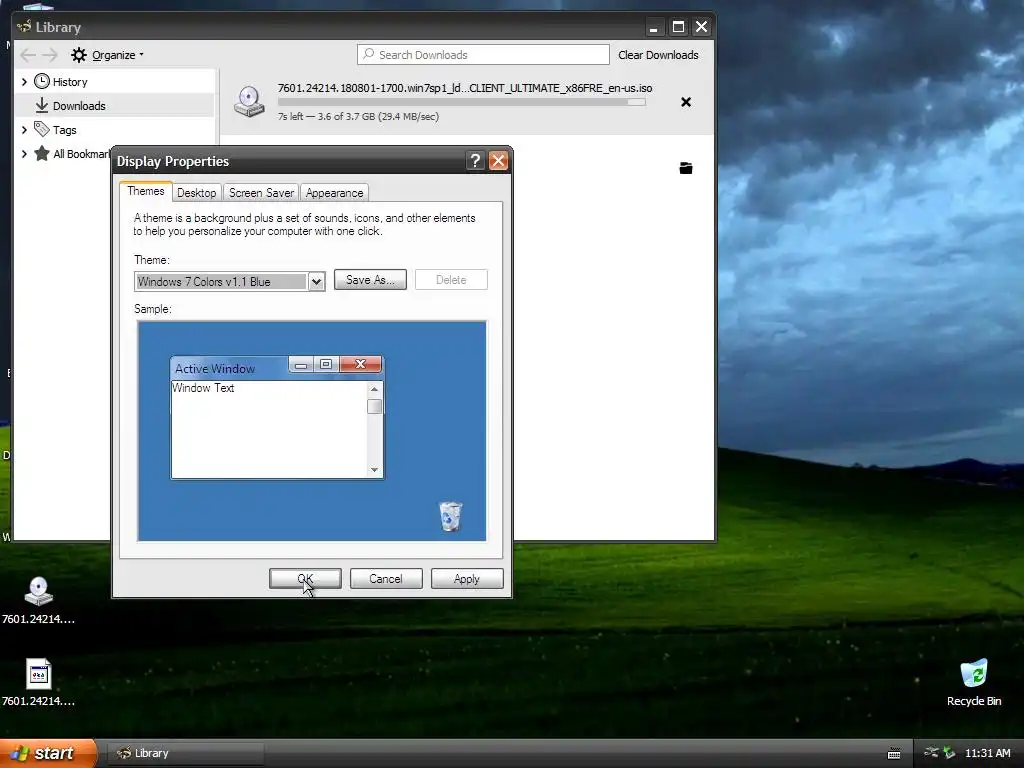Click the on-screen keyboard tray icon
The image size is (1024, 768).
[894, 753]
